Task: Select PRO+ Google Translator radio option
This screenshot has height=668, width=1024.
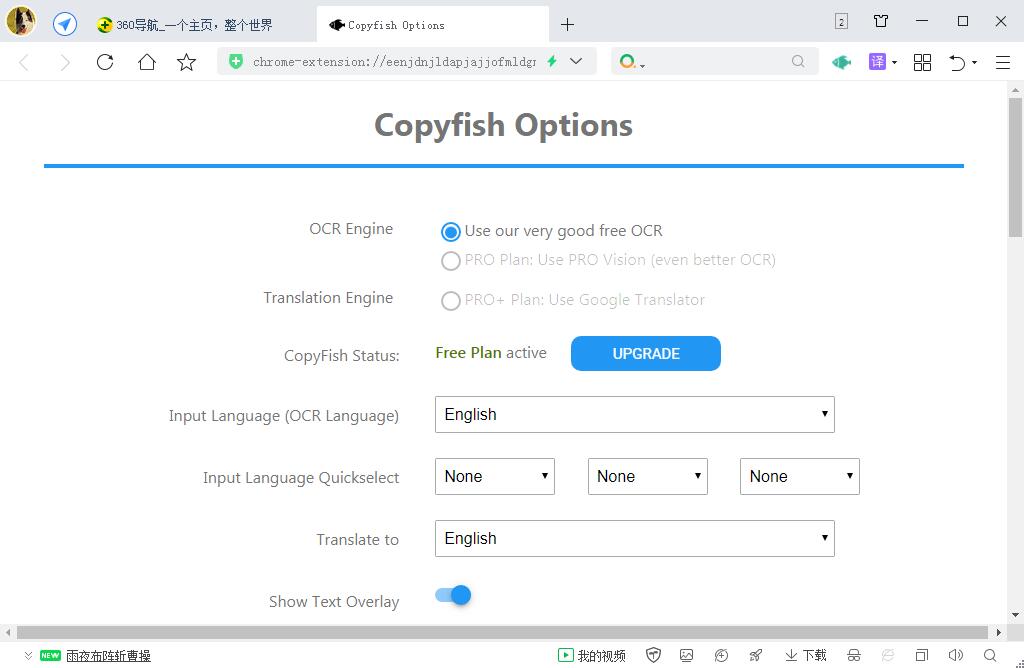Action: coord(451,300)
